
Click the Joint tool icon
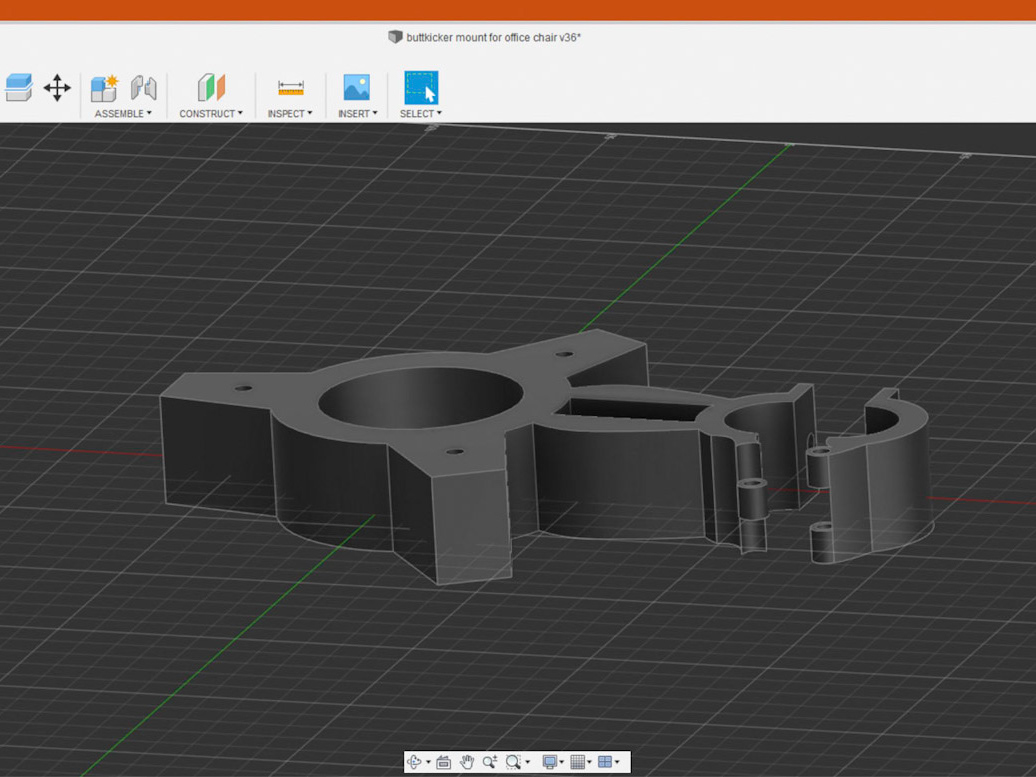[144, 88]
